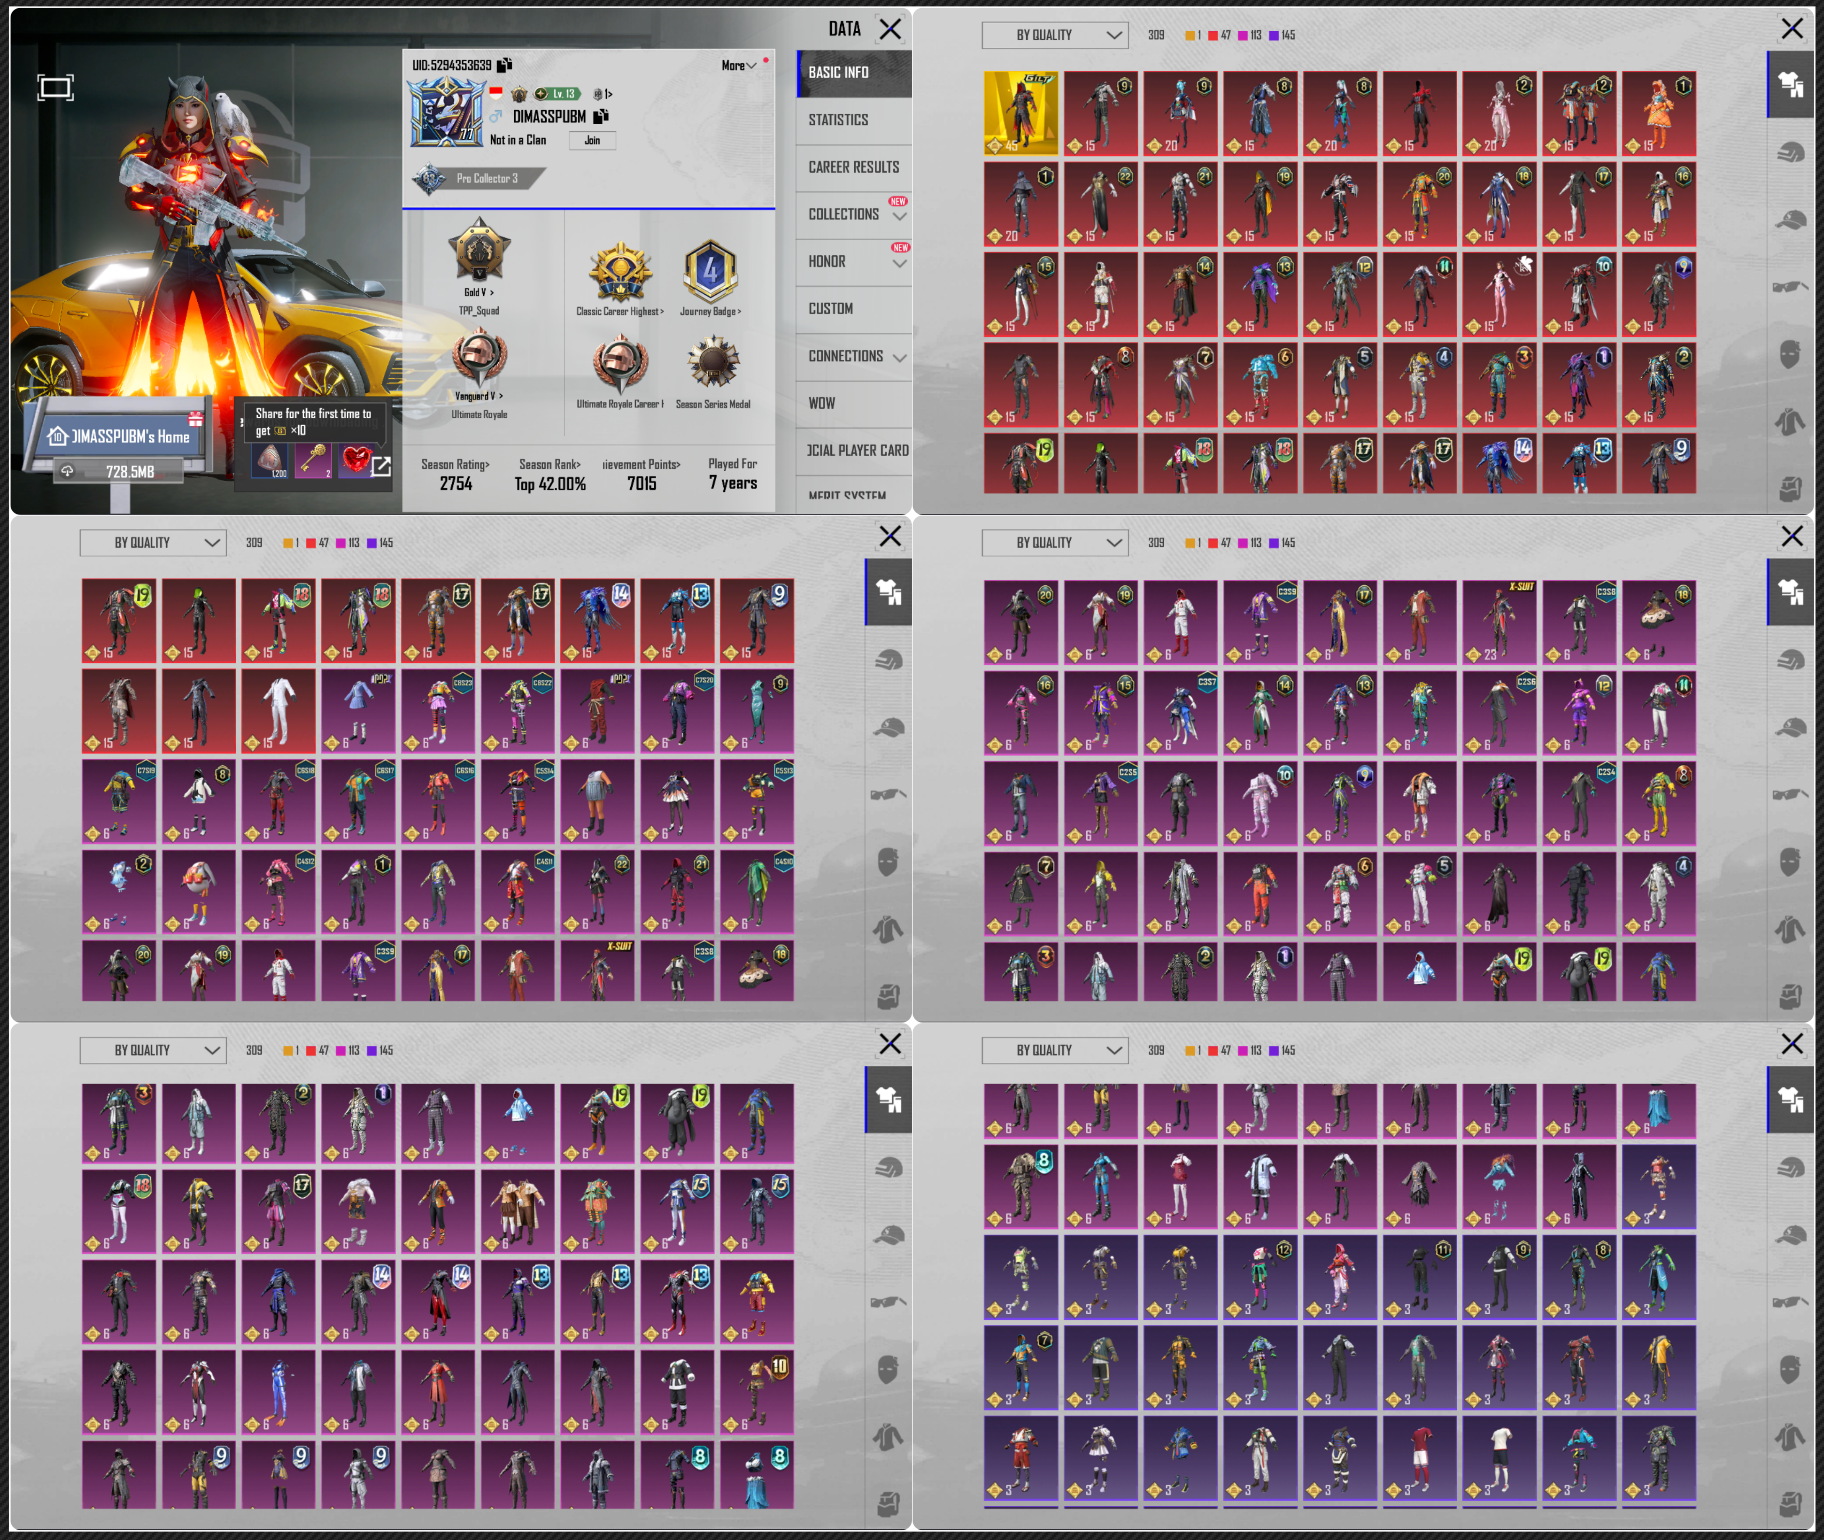Select the jacket icon in bottom-left inventory sidebar
Image resolution: width=1824 pixels, height=1540 pixels.
tap(888, 1437)
